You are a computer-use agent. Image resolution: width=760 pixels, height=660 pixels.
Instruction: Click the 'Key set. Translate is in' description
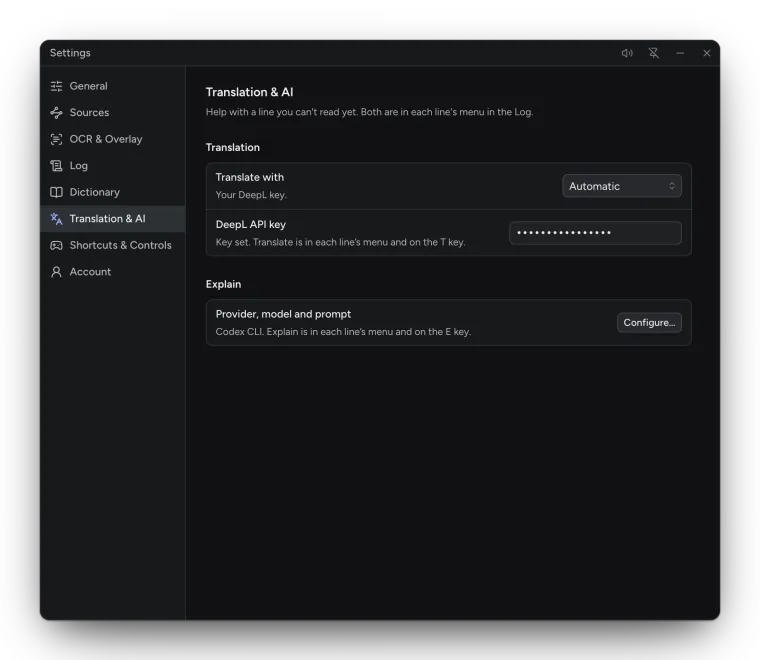click(x=340, y=242)
